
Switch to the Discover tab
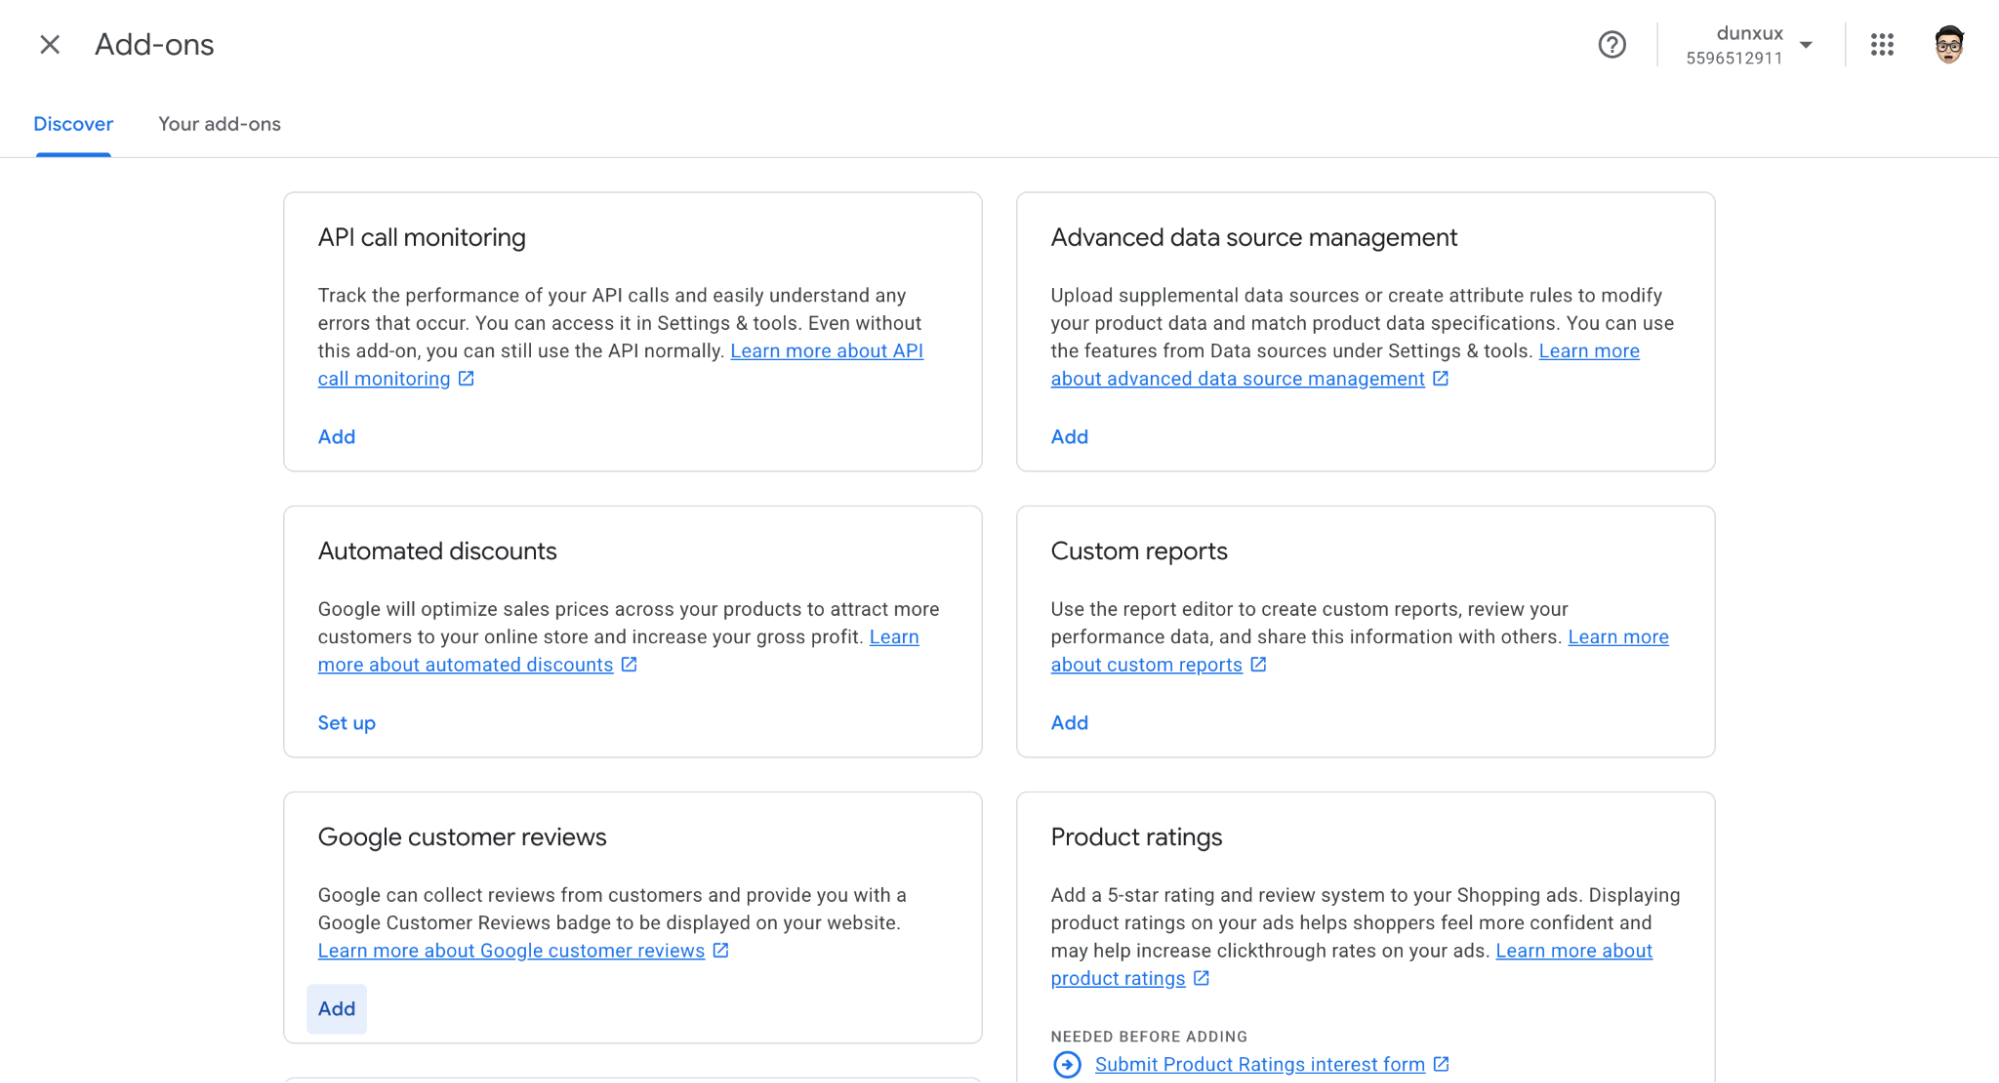[73, 124]
